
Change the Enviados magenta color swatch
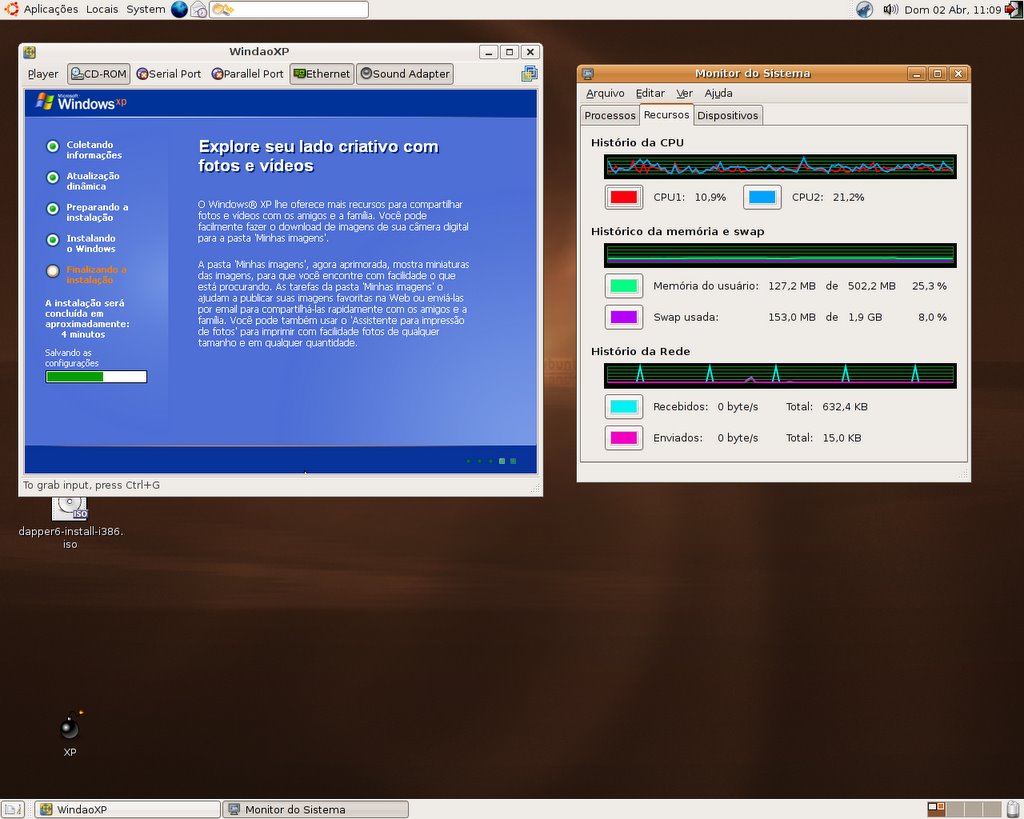(624, 438)
